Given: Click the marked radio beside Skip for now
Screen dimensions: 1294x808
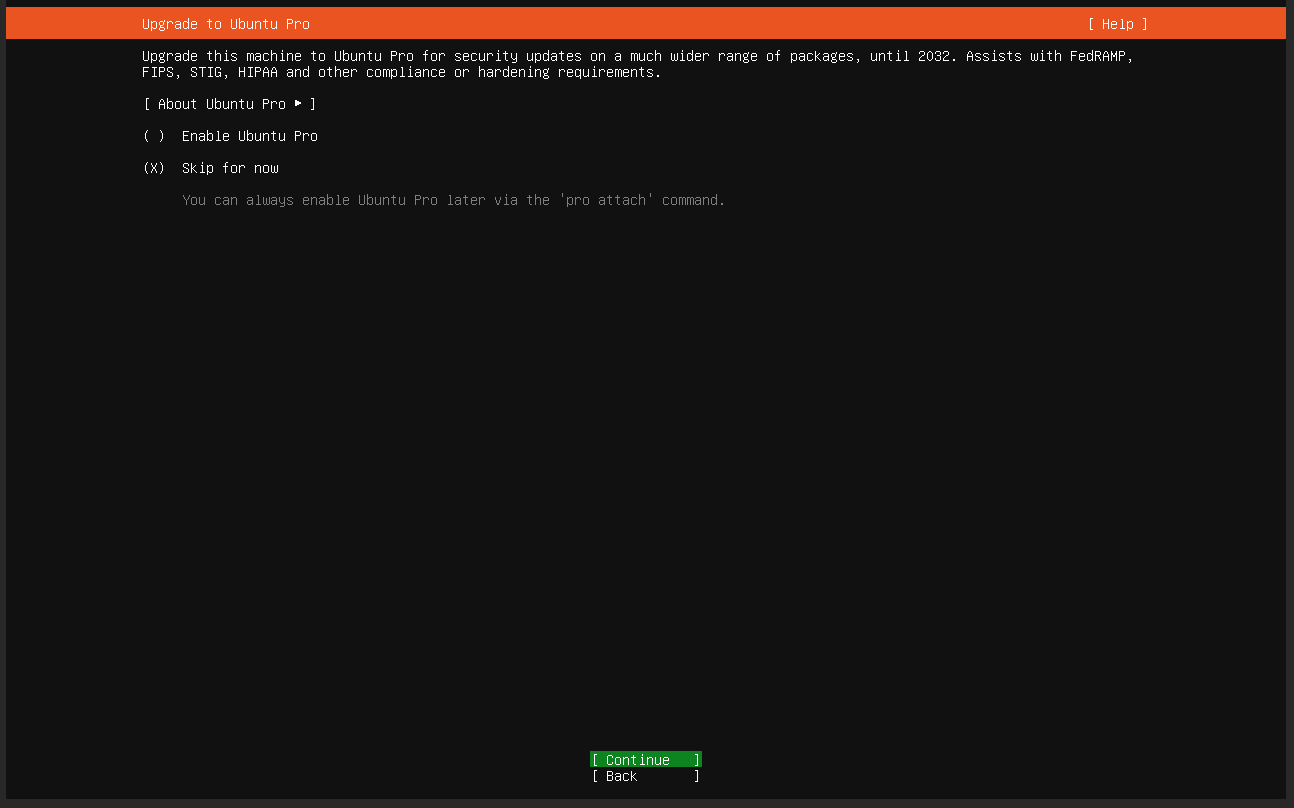Looking at the screenshot, I should coord(153,168).
